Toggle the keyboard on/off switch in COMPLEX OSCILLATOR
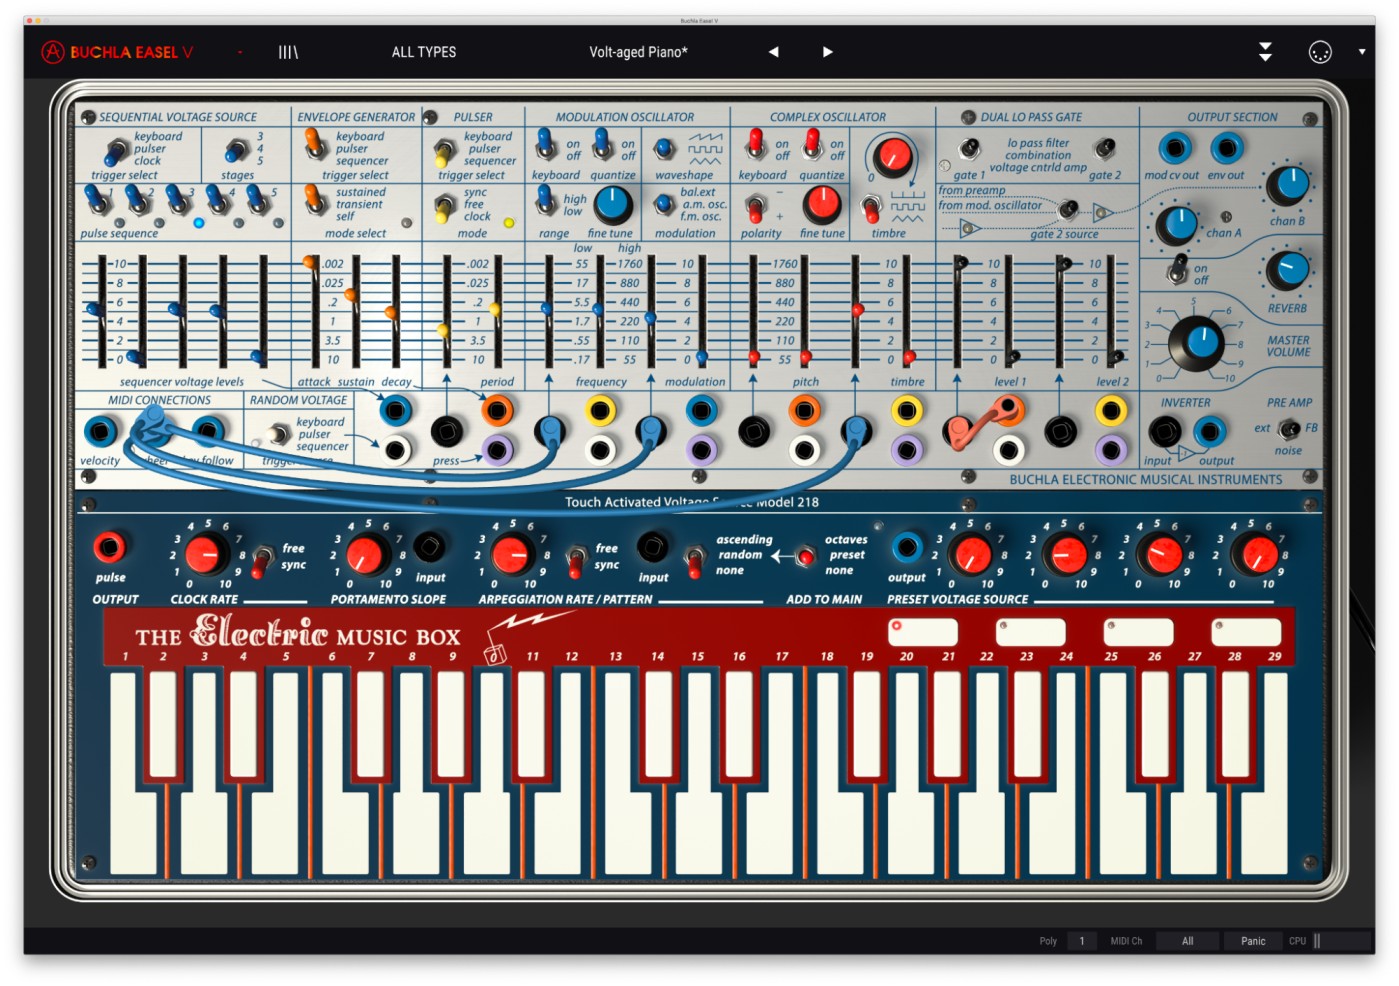 pyautogui.click(x=755, y=147)
